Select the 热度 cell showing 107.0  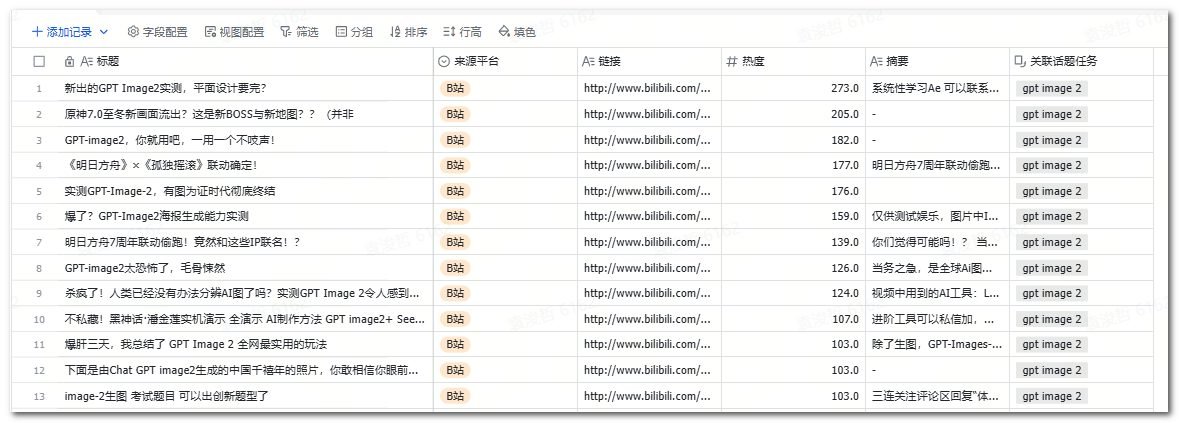[793, 319]
